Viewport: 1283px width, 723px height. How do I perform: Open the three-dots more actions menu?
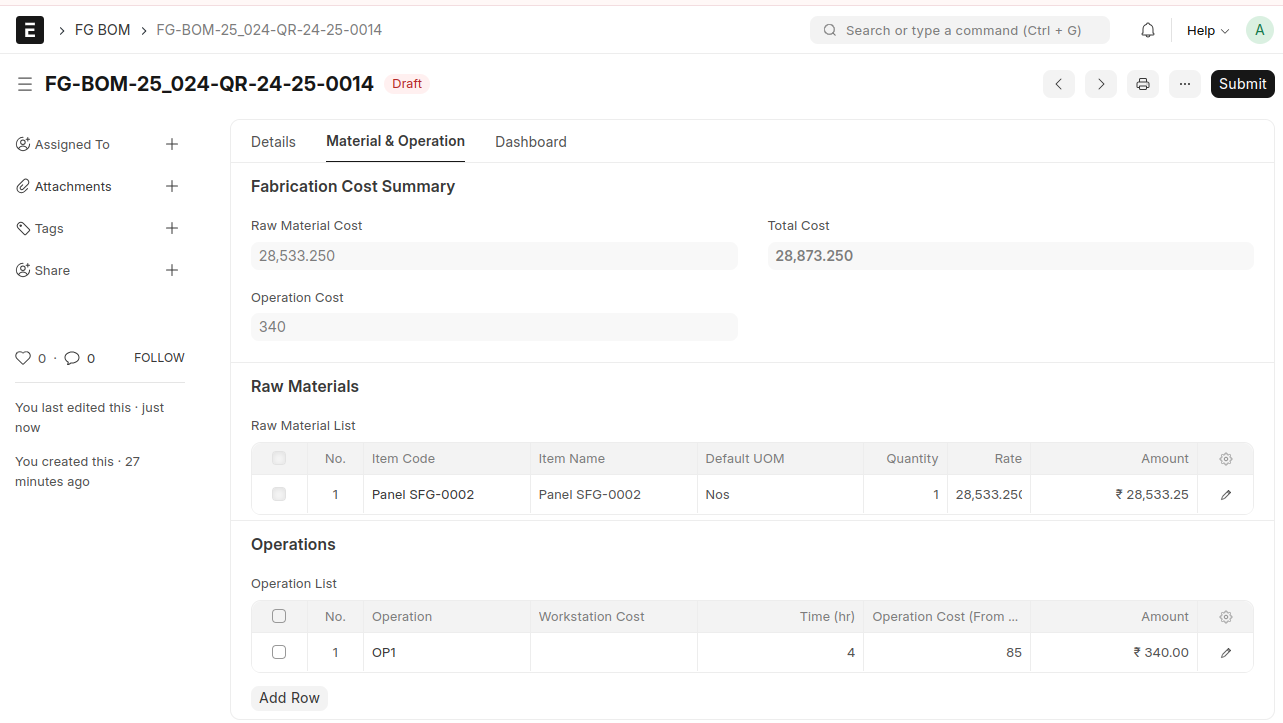(x=1184, y=84)
